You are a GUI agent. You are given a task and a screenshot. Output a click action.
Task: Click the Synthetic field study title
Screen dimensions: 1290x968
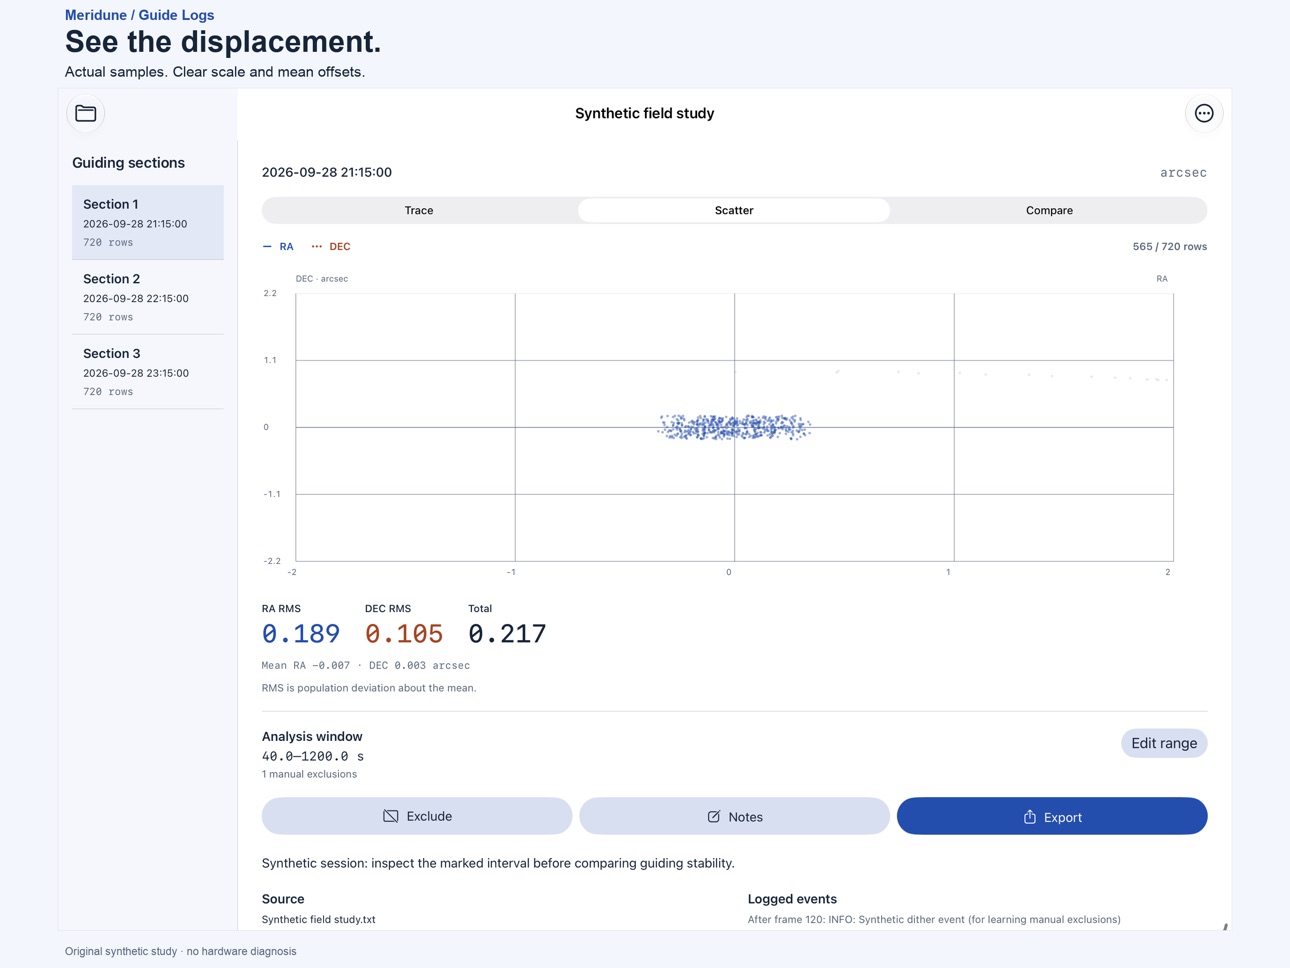point(645,113)
